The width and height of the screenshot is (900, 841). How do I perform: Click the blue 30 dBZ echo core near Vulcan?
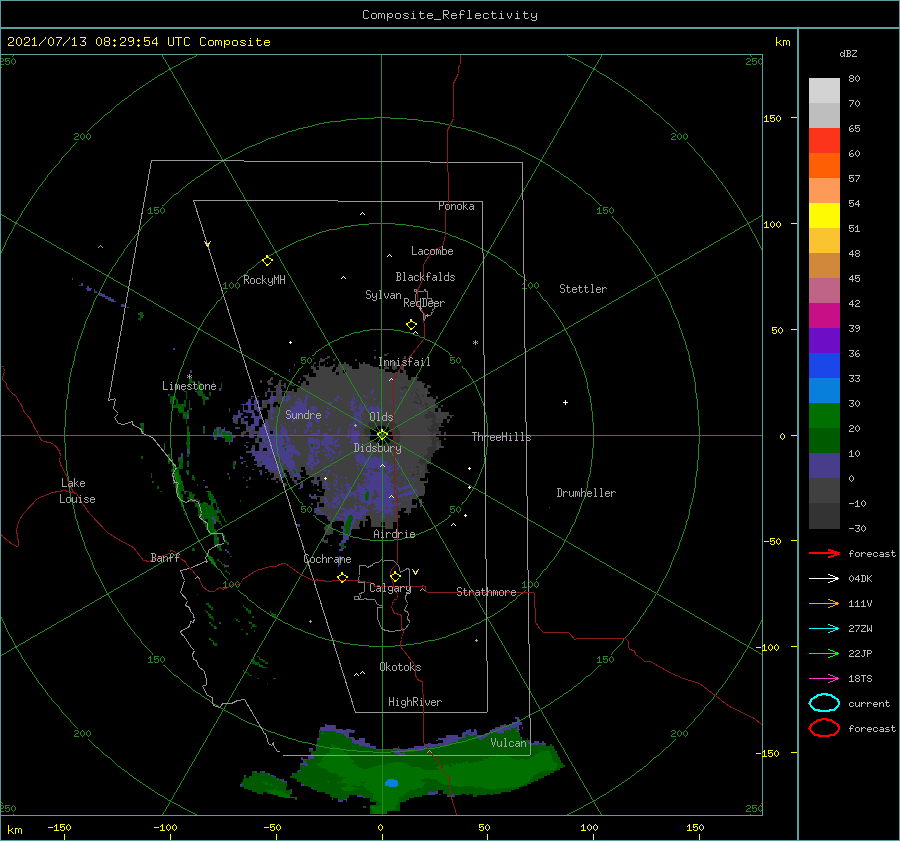[391, 783]
